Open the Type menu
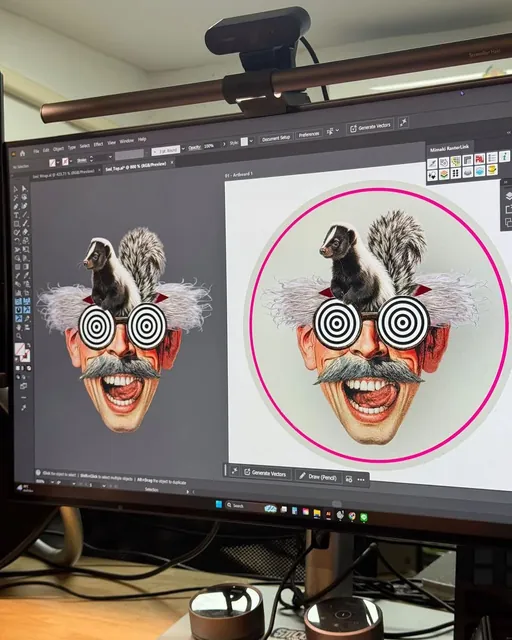This screenshot has width=512, height=640. pos(71,147)
